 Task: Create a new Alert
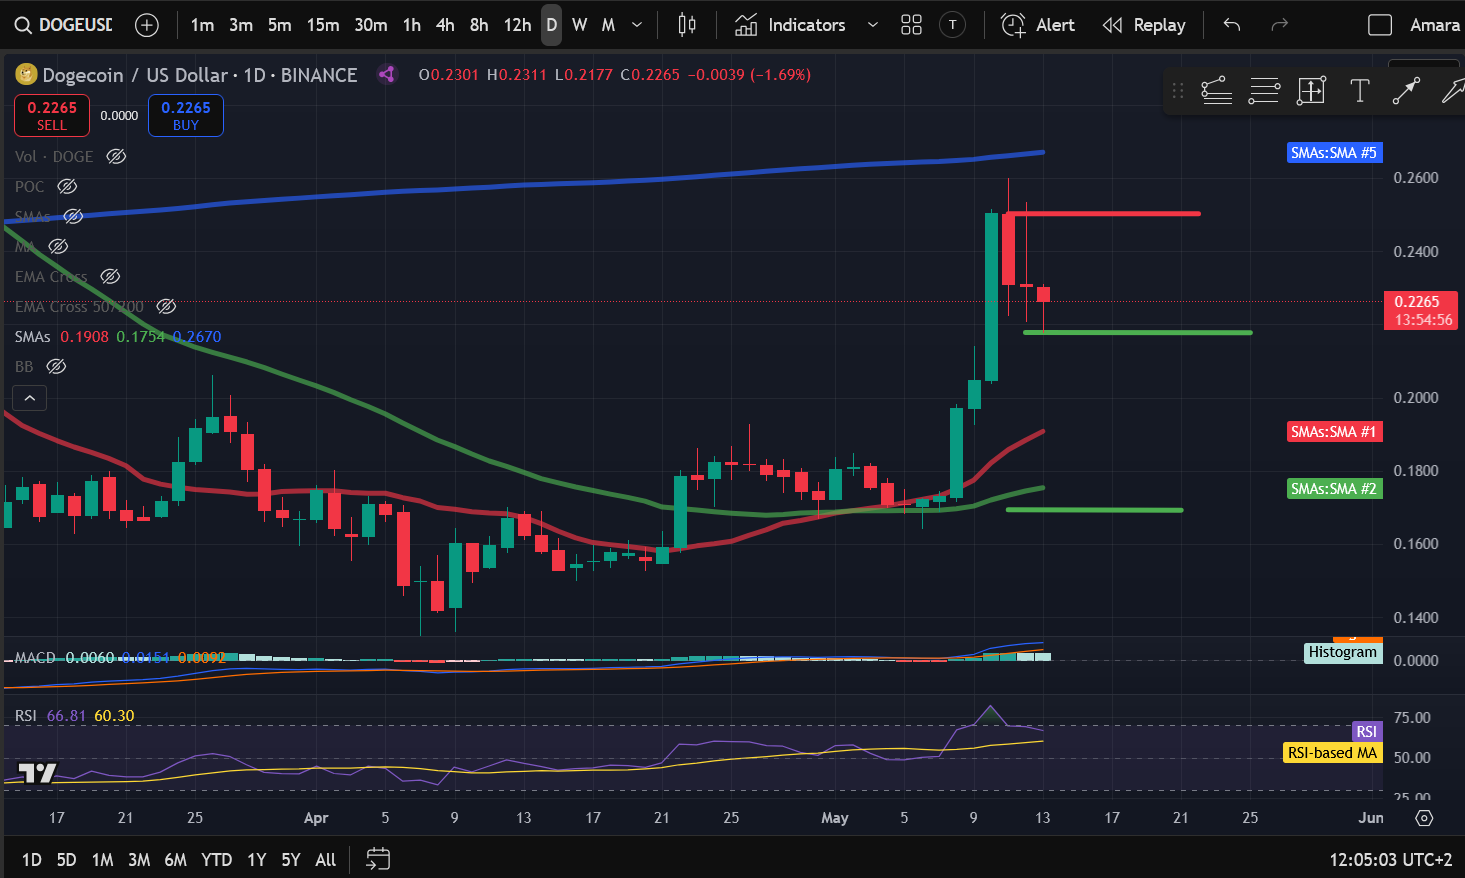[1038, 25]
